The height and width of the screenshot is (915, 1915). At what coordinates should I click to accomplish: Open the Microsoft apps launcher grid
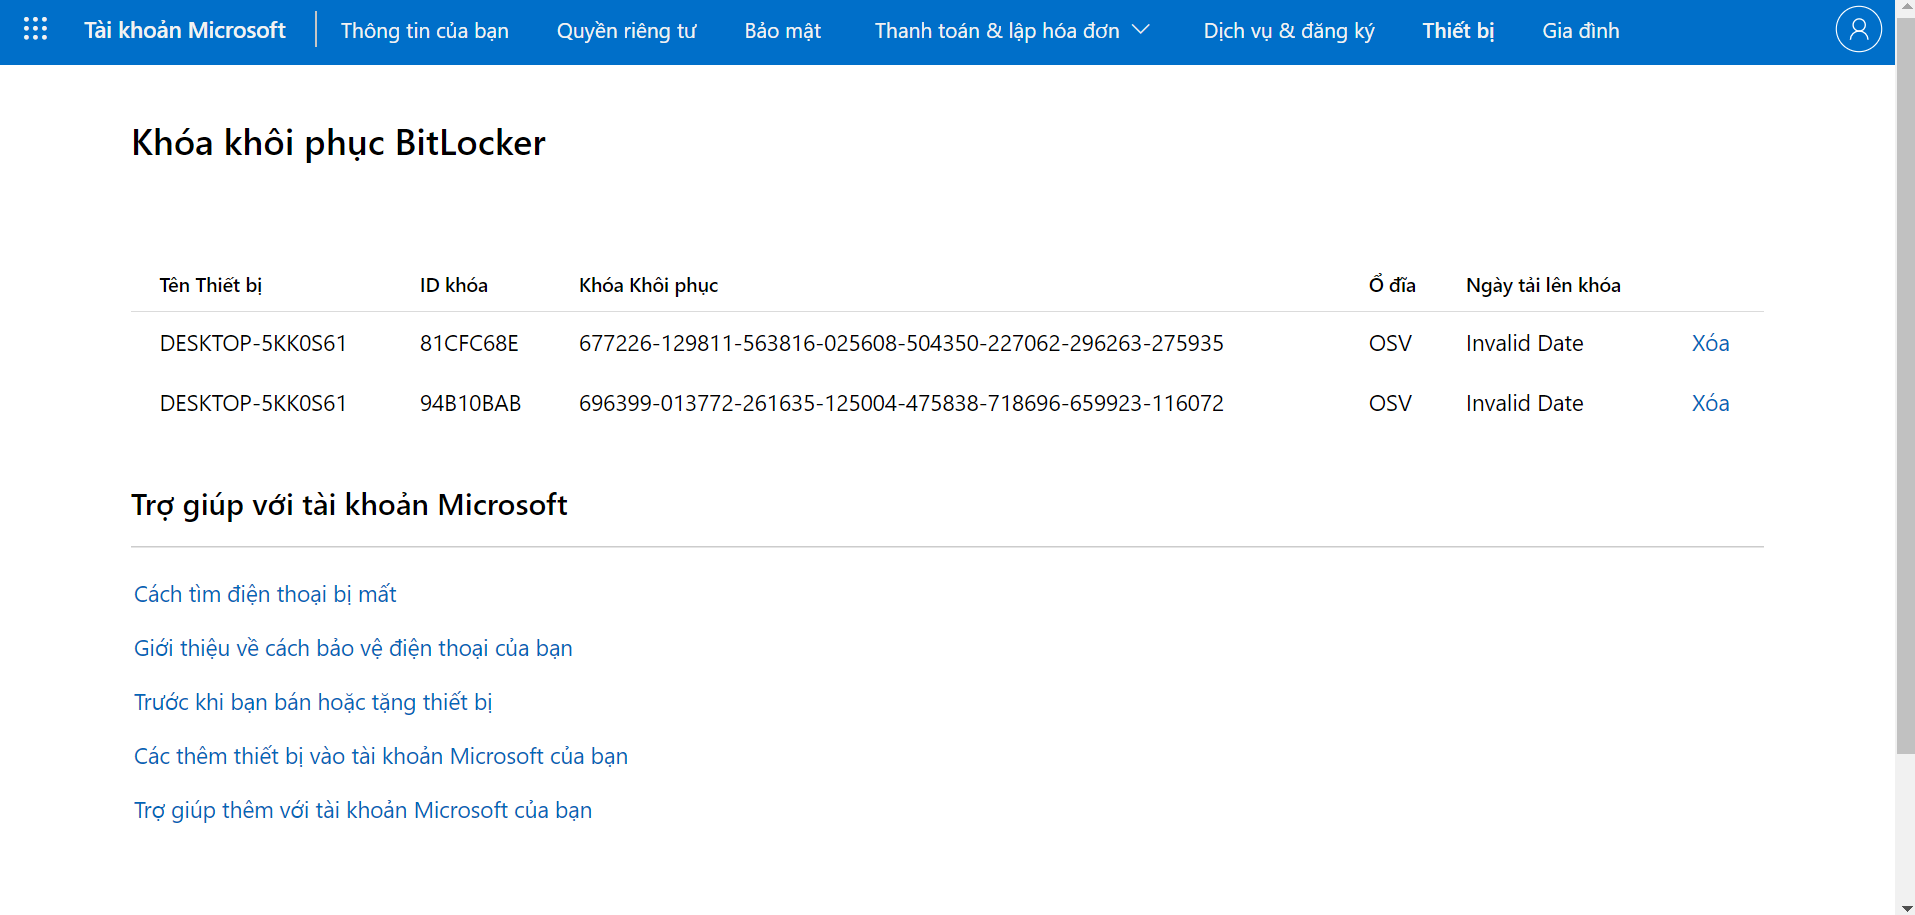click(35, 29)
